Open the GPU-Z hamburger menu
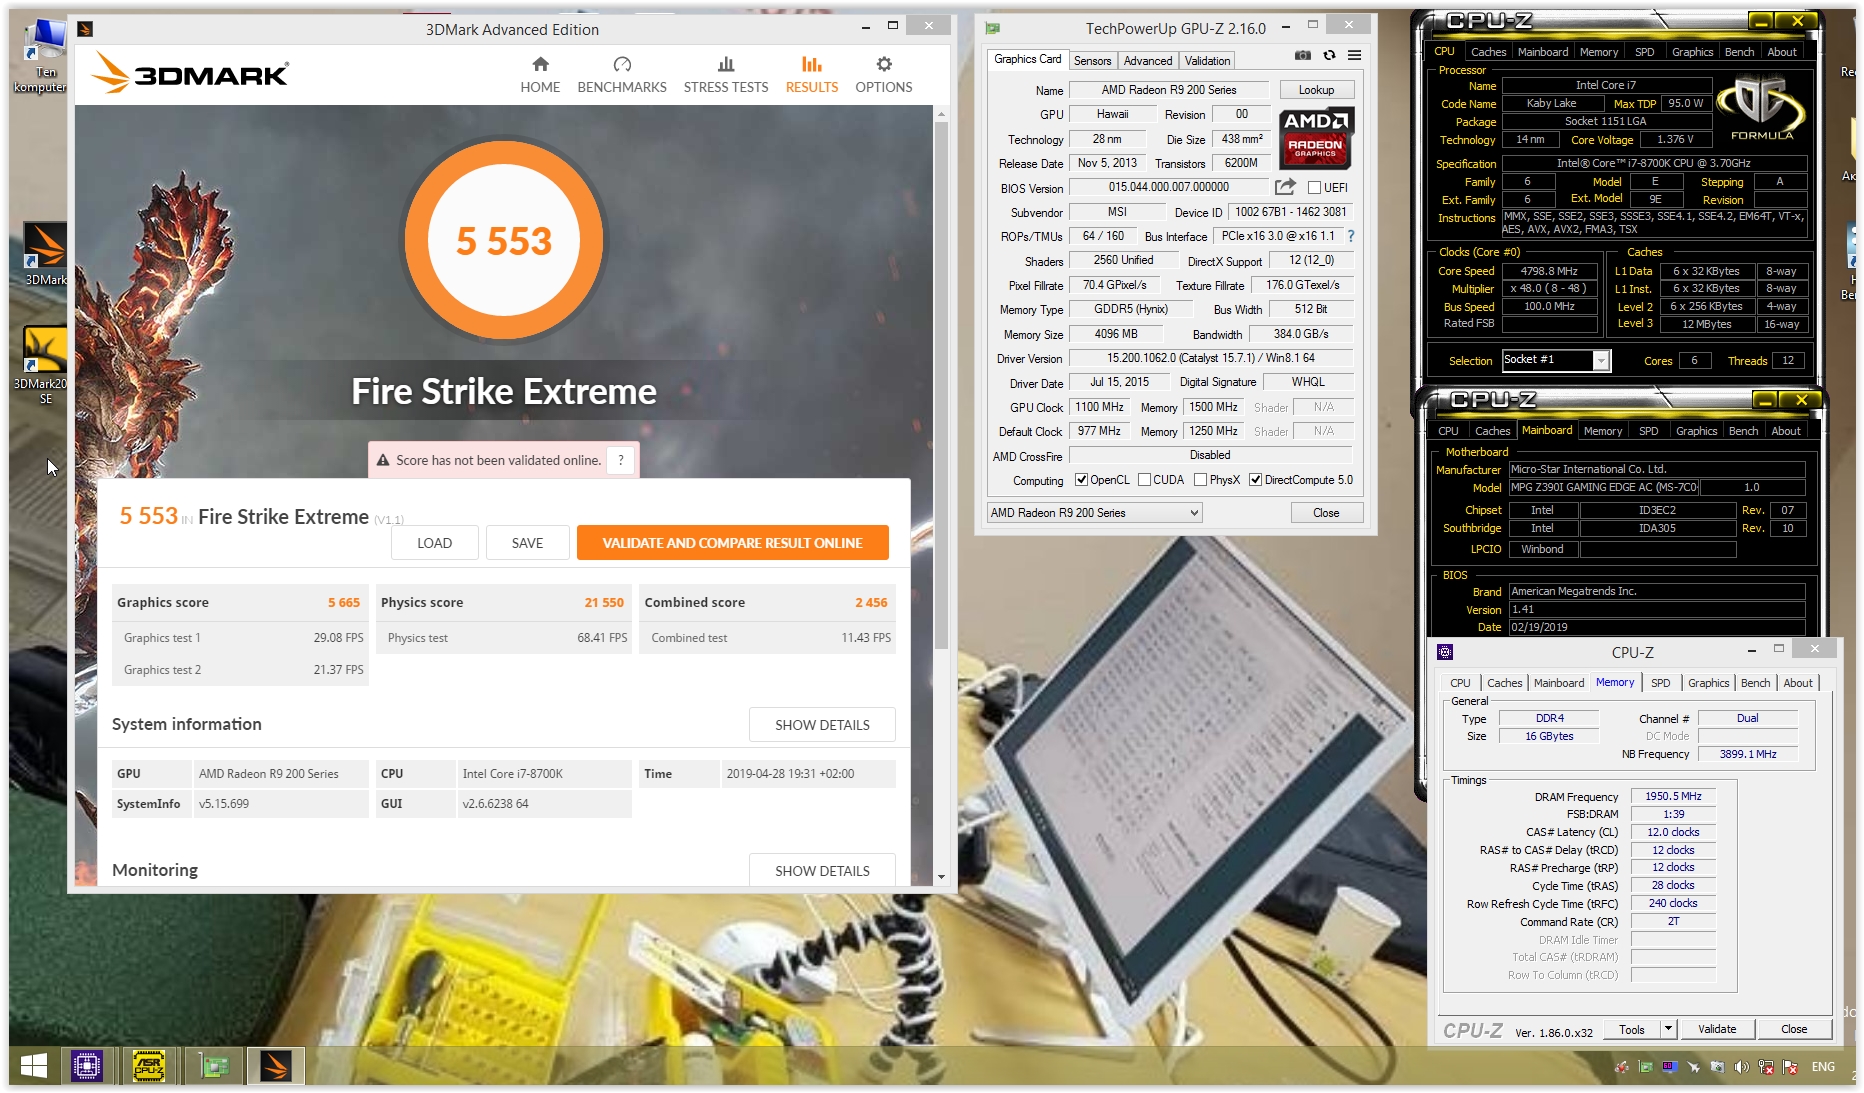The image size is (1864, 1093). coord(1354,55)
